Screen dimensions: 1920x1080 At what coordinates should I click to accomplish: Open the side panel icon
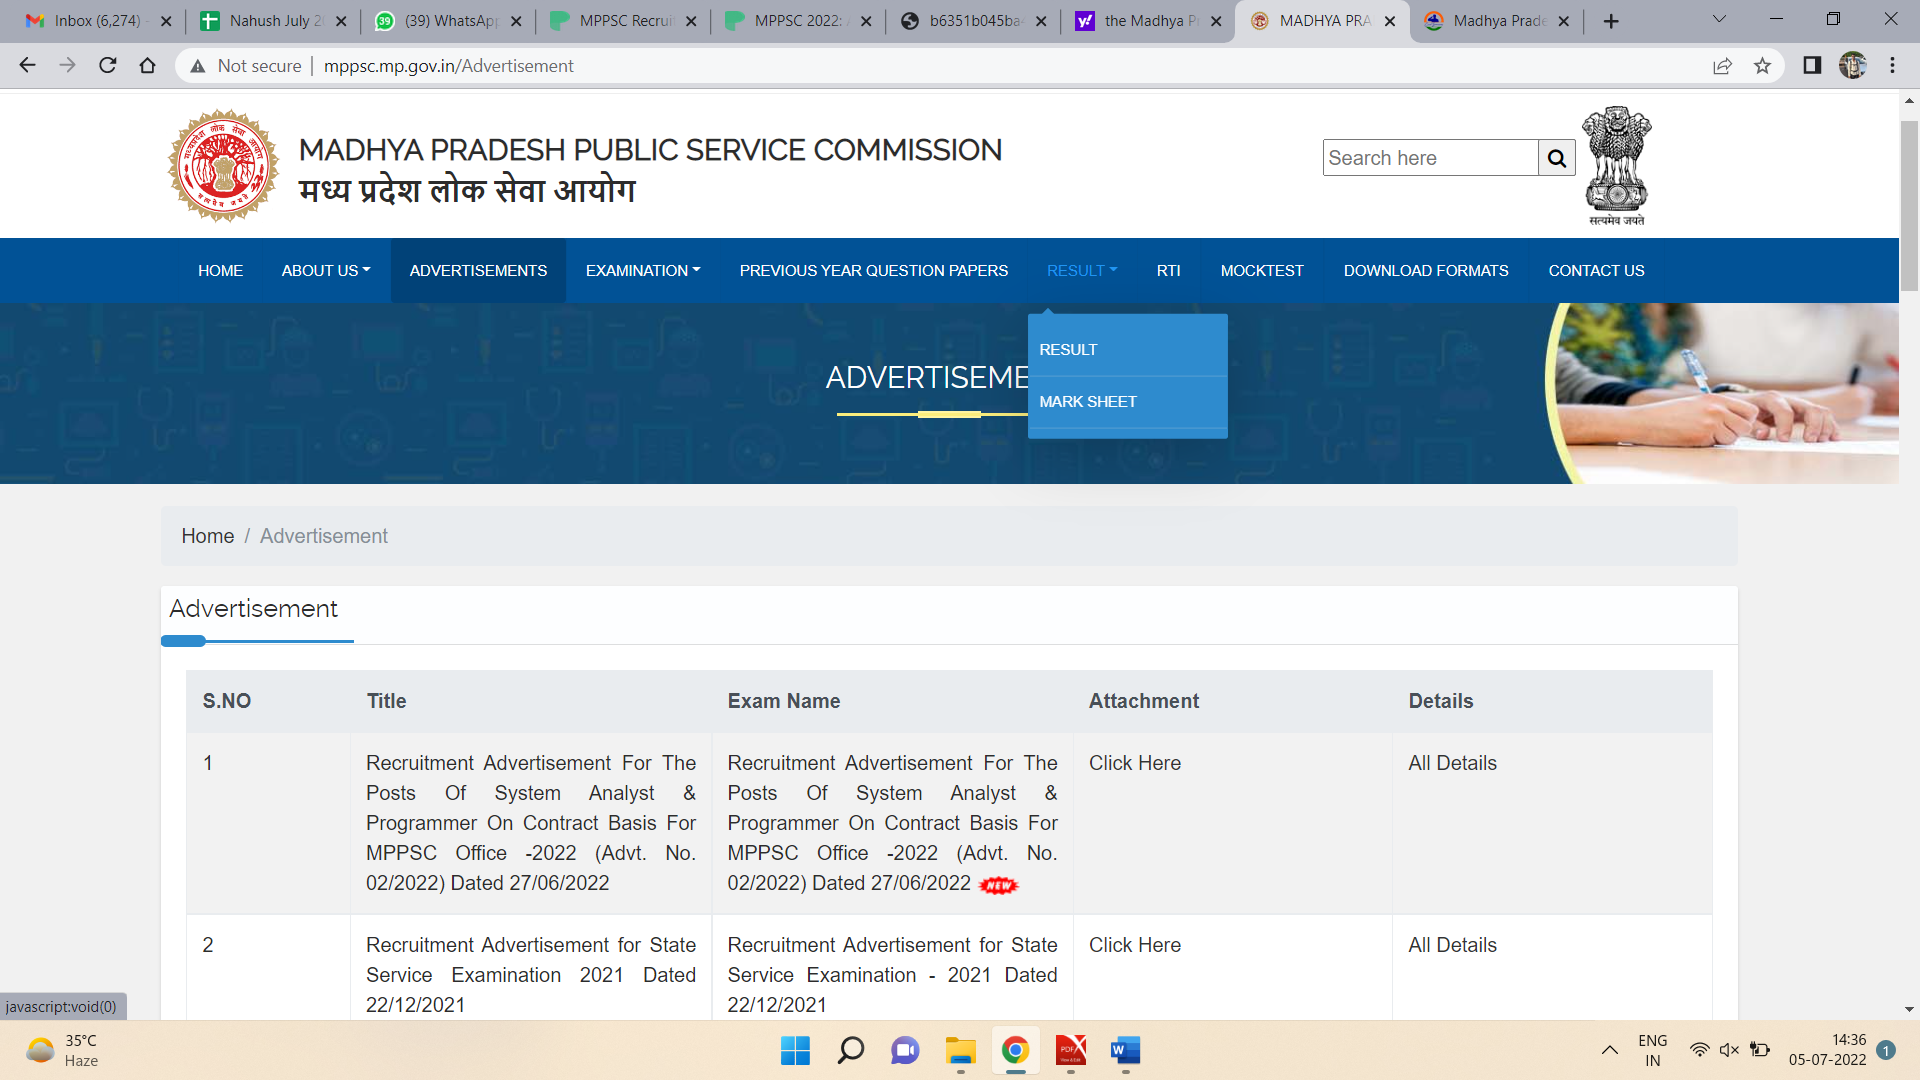(x=1811, y=66)
